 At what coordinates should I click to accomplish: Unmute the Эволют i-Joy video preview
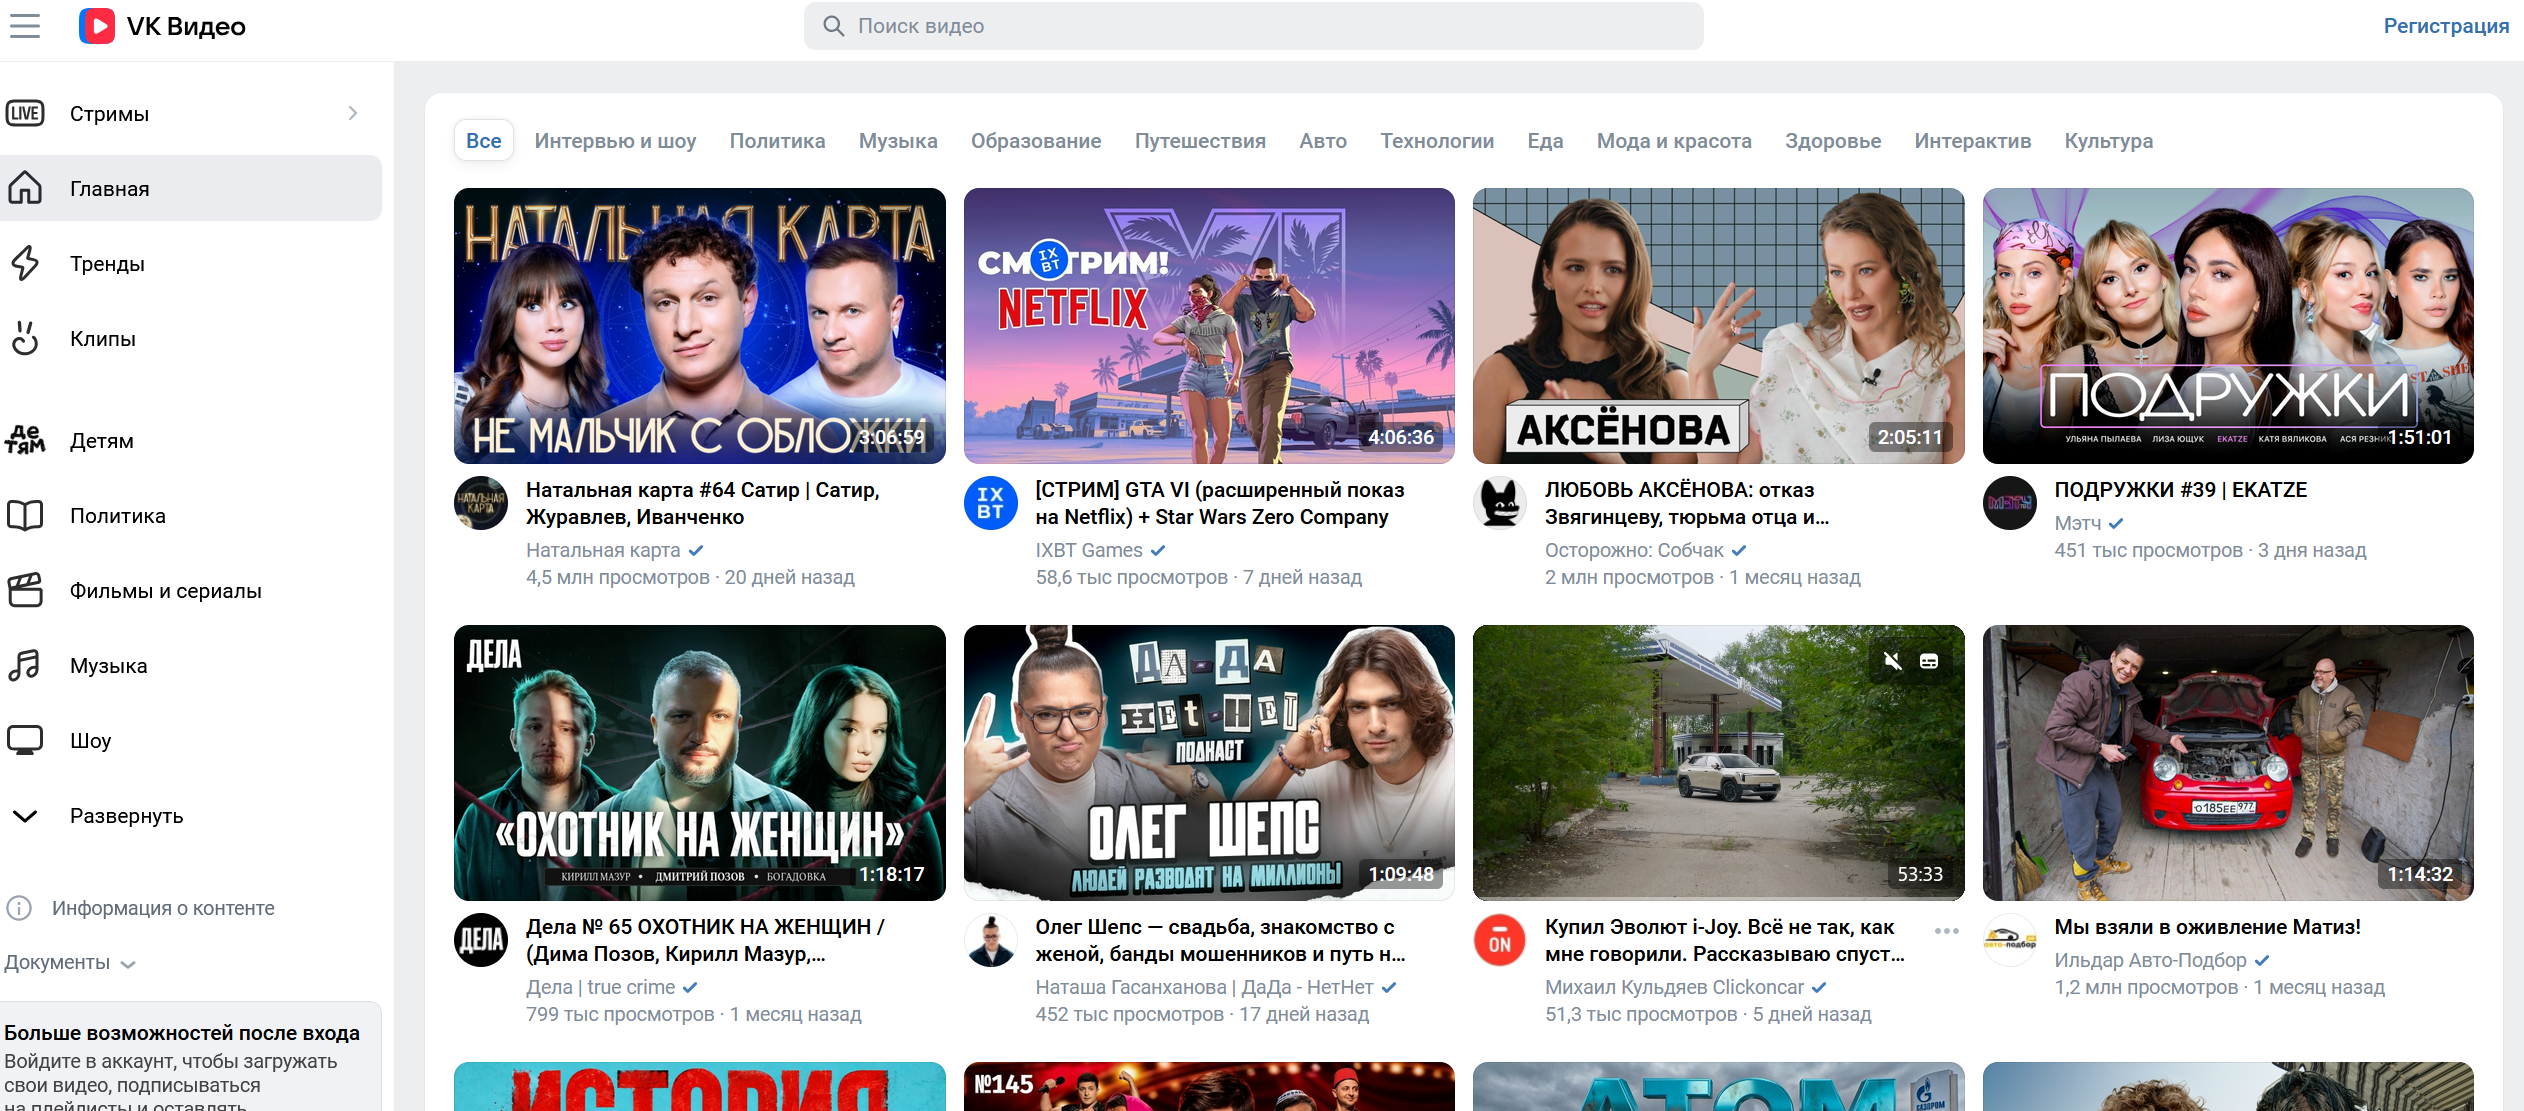coord(1892,661)
